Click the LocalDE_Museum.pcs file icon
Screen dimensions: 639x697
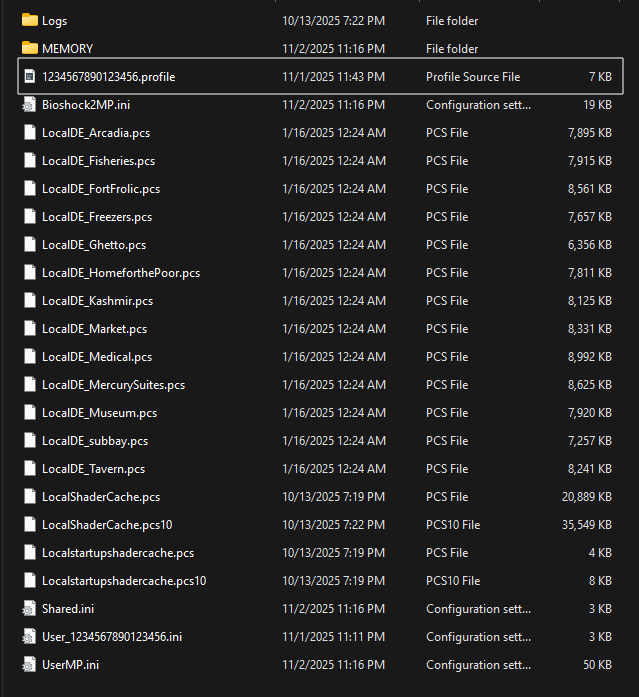[29, 412]
